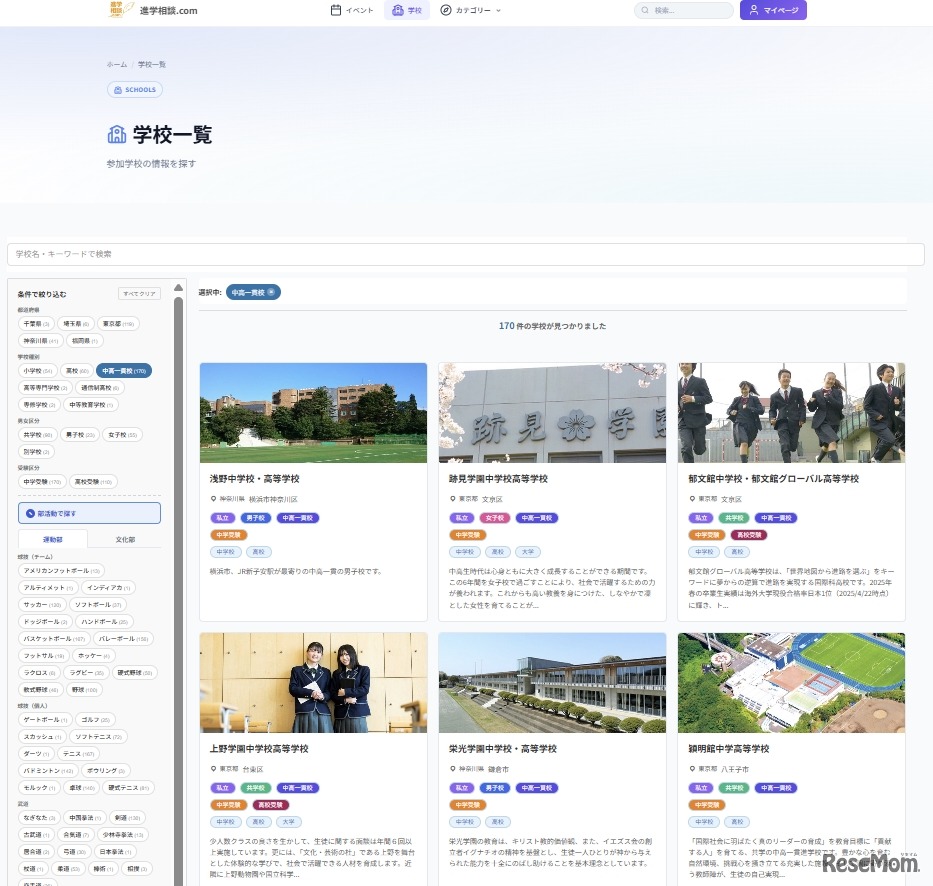
Task: Open 浅野中学校・高等学校 school title
Action: pyautogui.click(x=255, y=479)
